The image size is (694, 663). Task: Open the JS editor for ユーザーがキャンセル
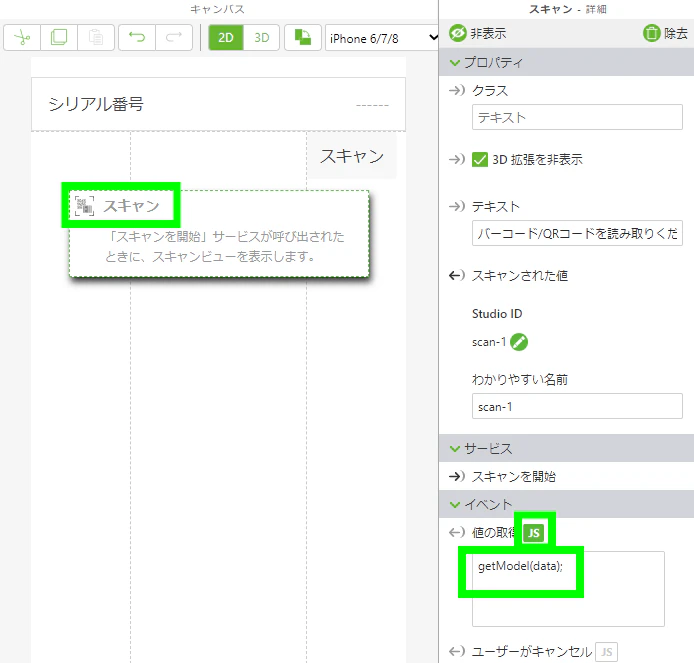(606, 651)
